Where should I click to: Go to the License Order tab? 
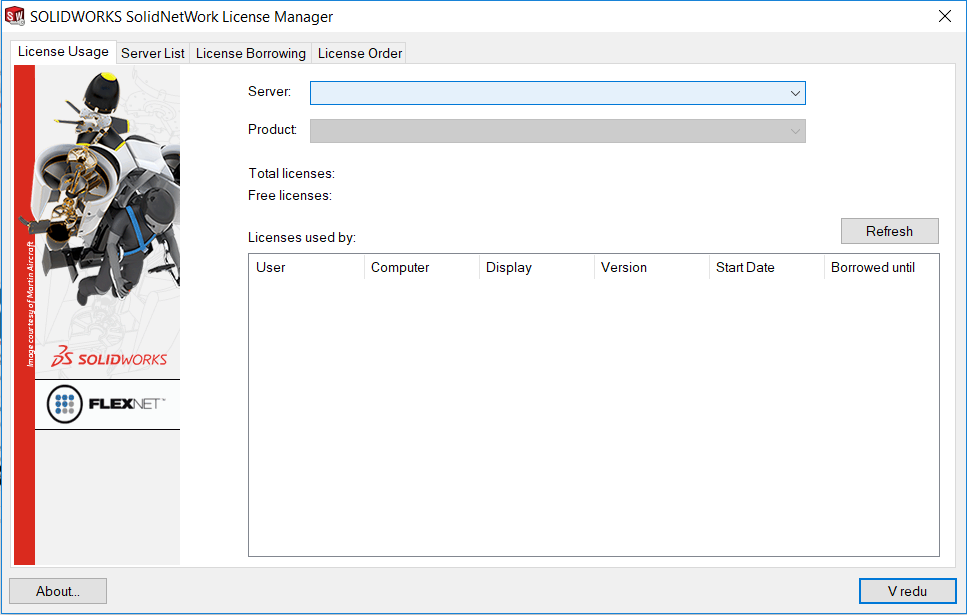point(360,53)
